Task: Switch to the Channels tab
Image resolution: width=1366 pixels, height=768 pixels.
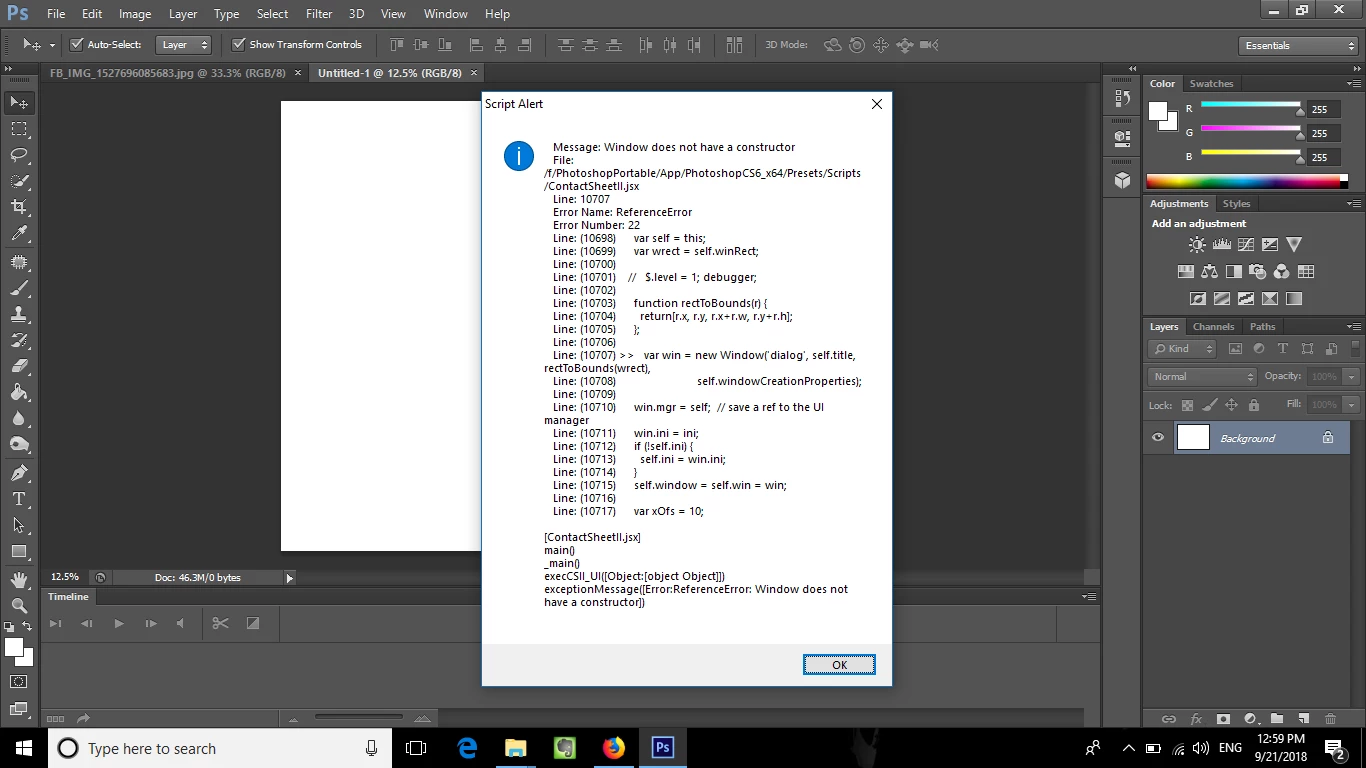Action: point(1214,327)
